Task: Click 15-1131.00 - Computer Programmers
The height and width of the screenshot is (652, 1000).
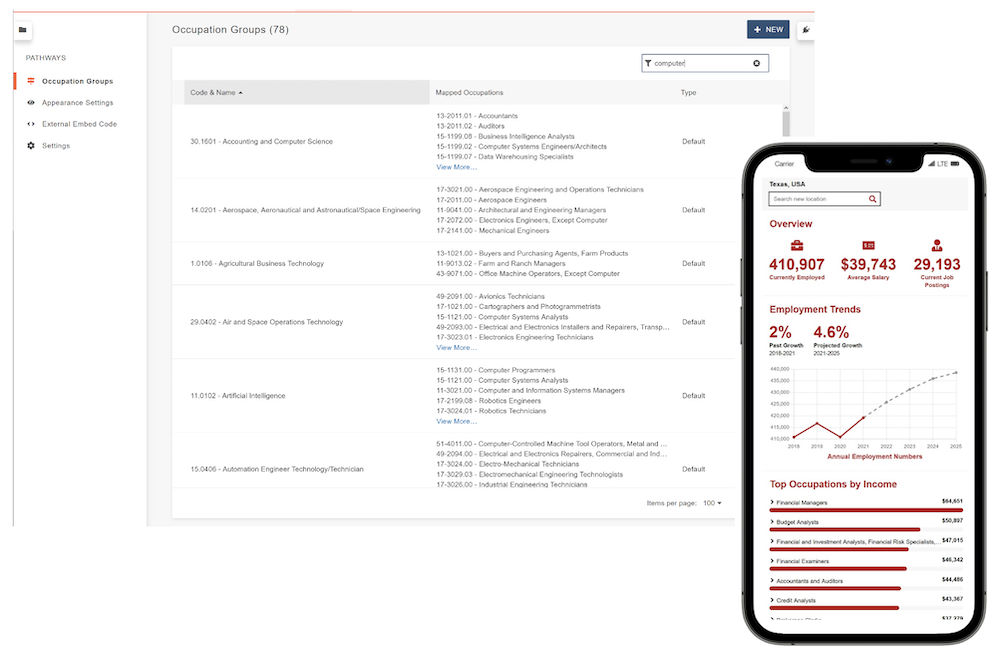Action: click(x=496, y=371)
